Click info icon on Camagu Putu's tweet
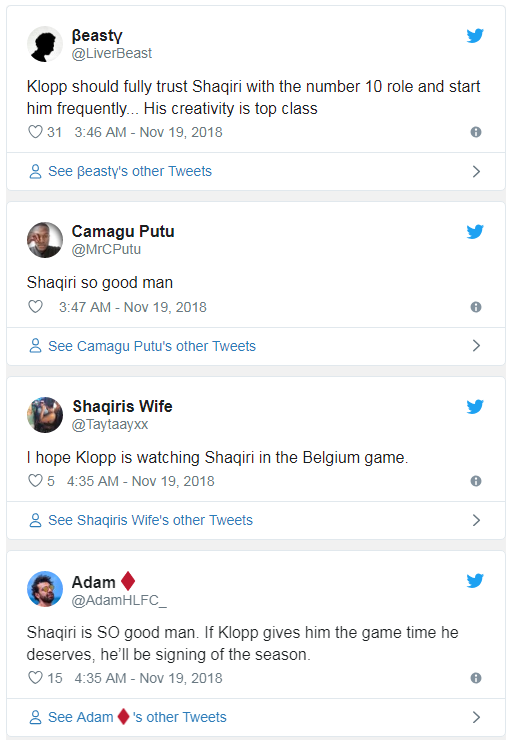The image size is (511, 740). tap(476, 307)
